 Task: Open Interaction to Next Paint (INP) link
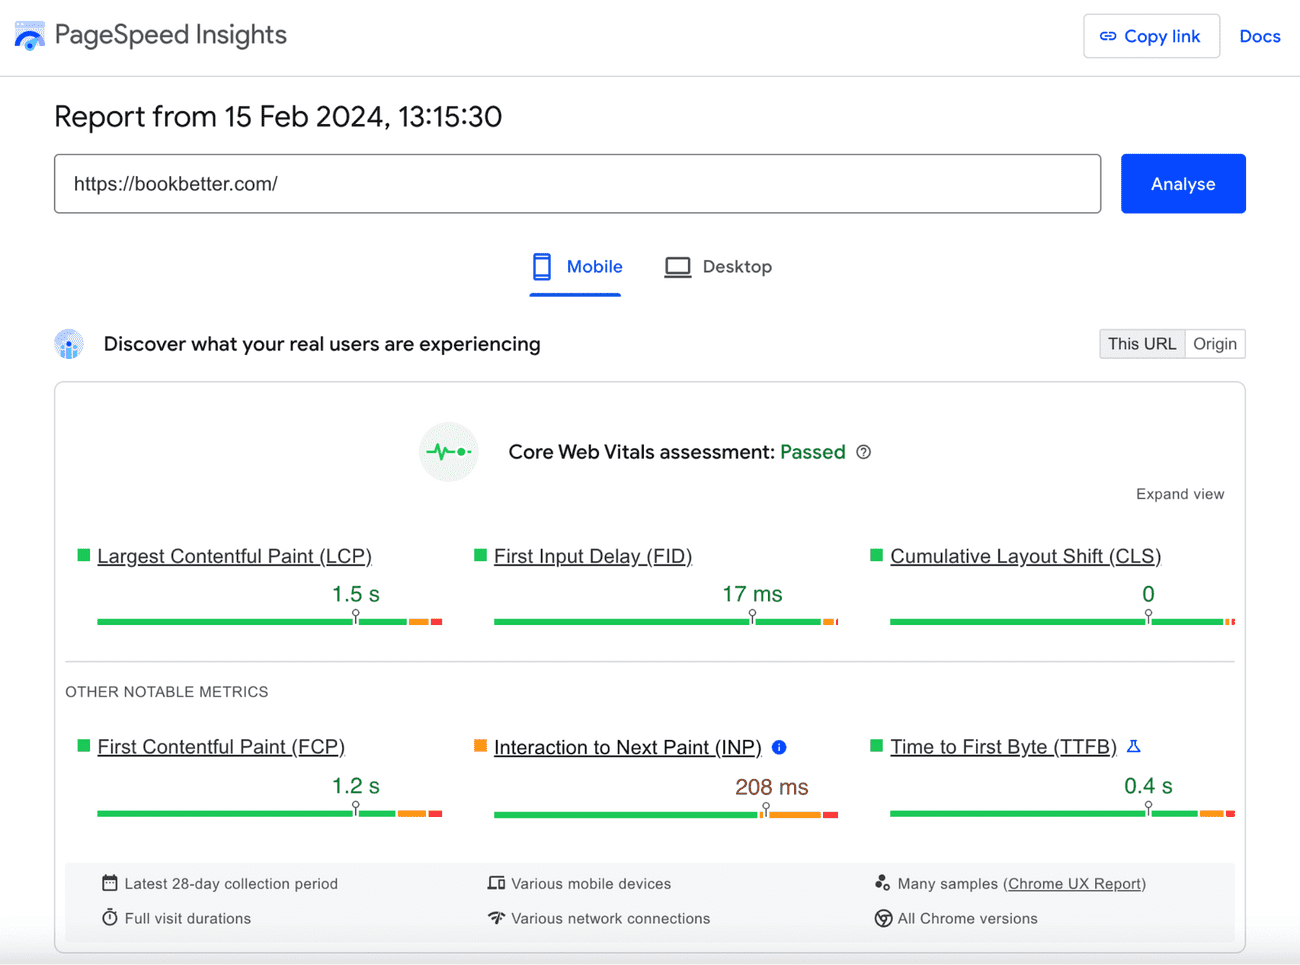point(627,747)
